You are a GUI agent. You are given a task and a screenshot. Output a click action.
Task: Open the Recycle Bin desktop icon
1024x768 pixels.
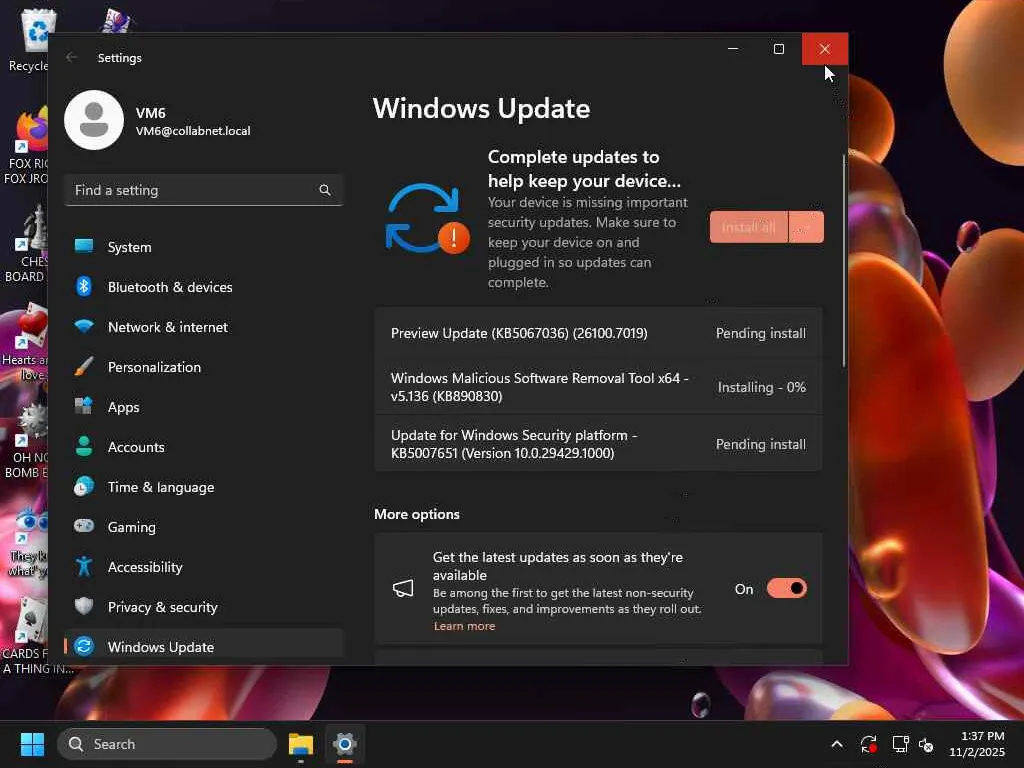(31, 40)
